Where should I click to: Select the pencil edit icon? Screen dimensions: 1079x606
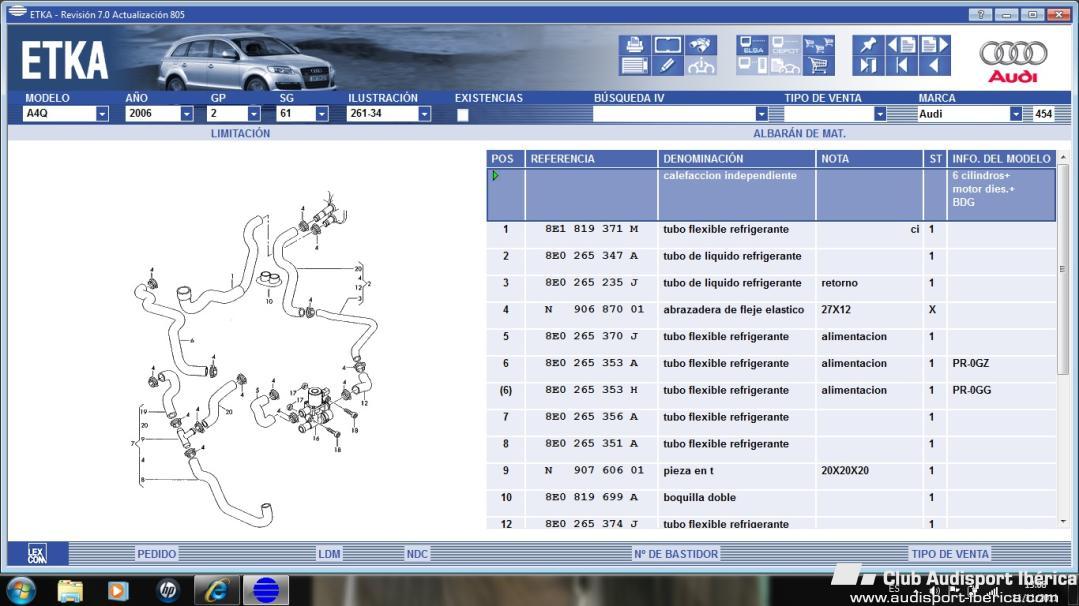tap(667, 66)
